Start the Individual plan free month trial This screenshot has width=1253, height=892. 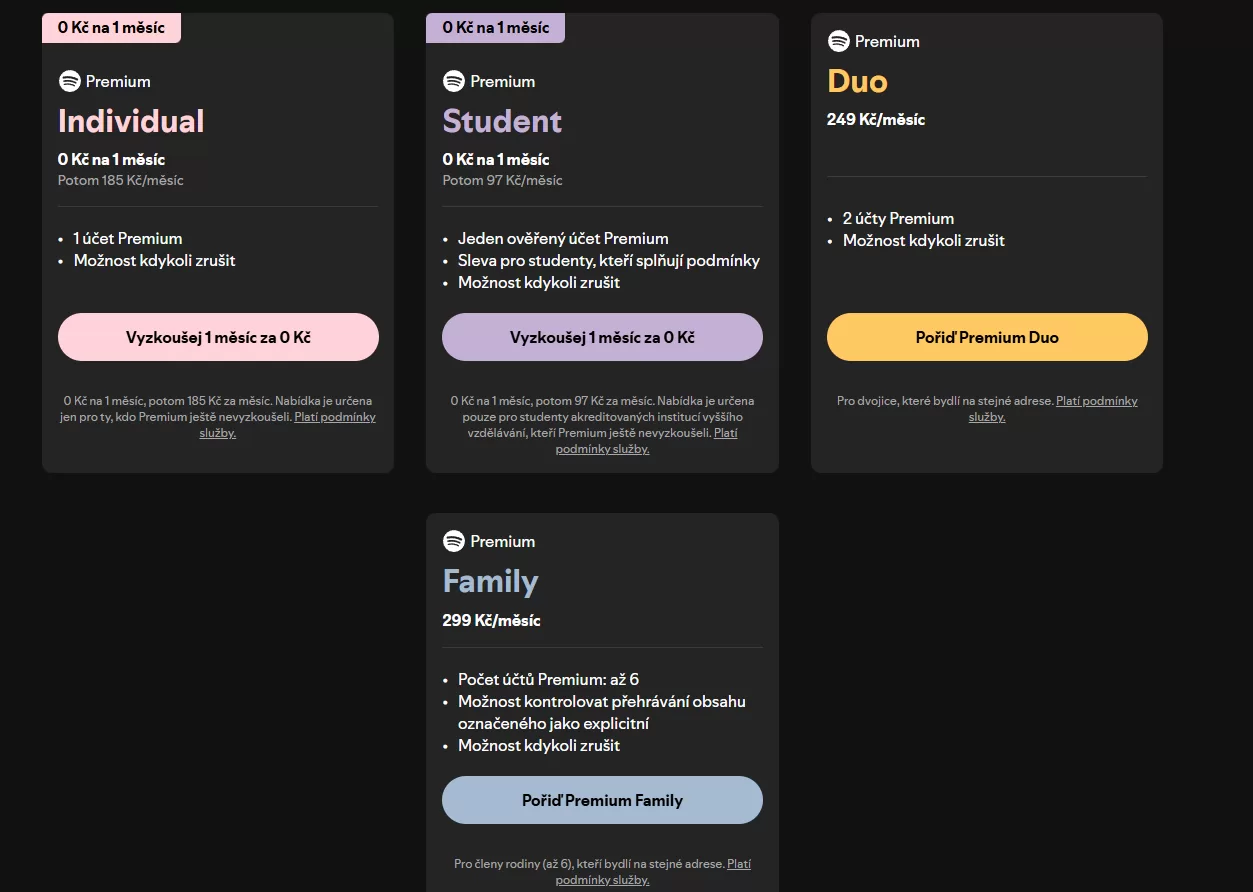pos(218,337)
